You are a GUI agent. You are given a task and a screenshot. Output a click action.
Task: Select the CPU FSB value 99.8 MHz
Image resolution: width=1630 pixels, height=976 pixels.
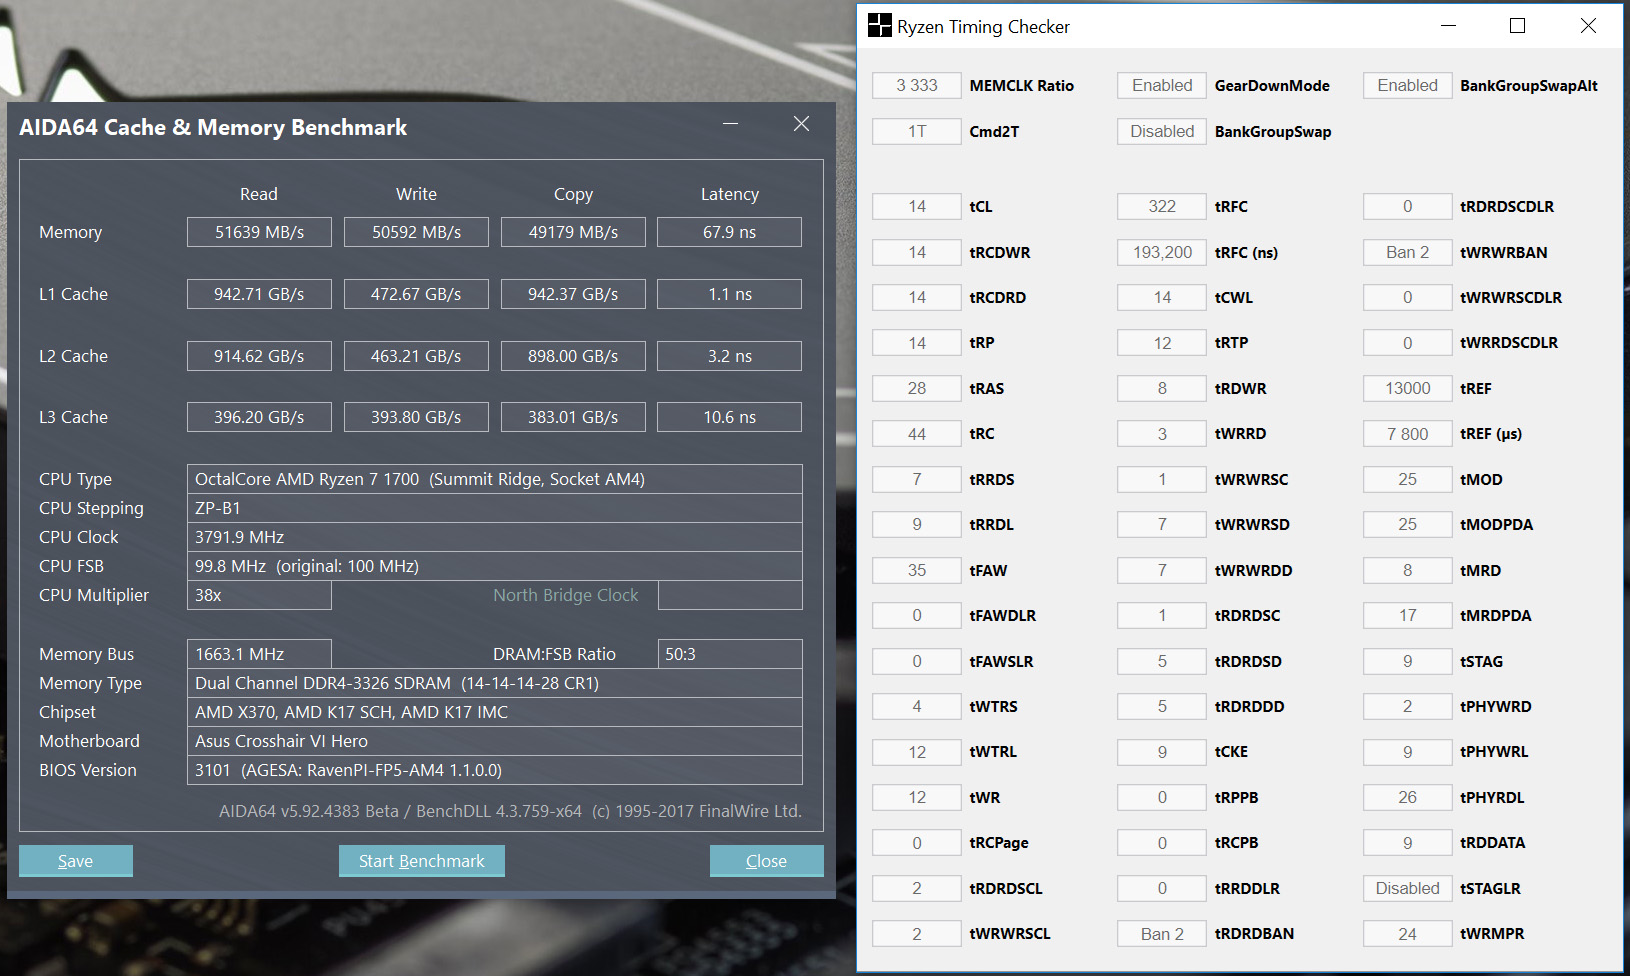click(x=494, y=566)
